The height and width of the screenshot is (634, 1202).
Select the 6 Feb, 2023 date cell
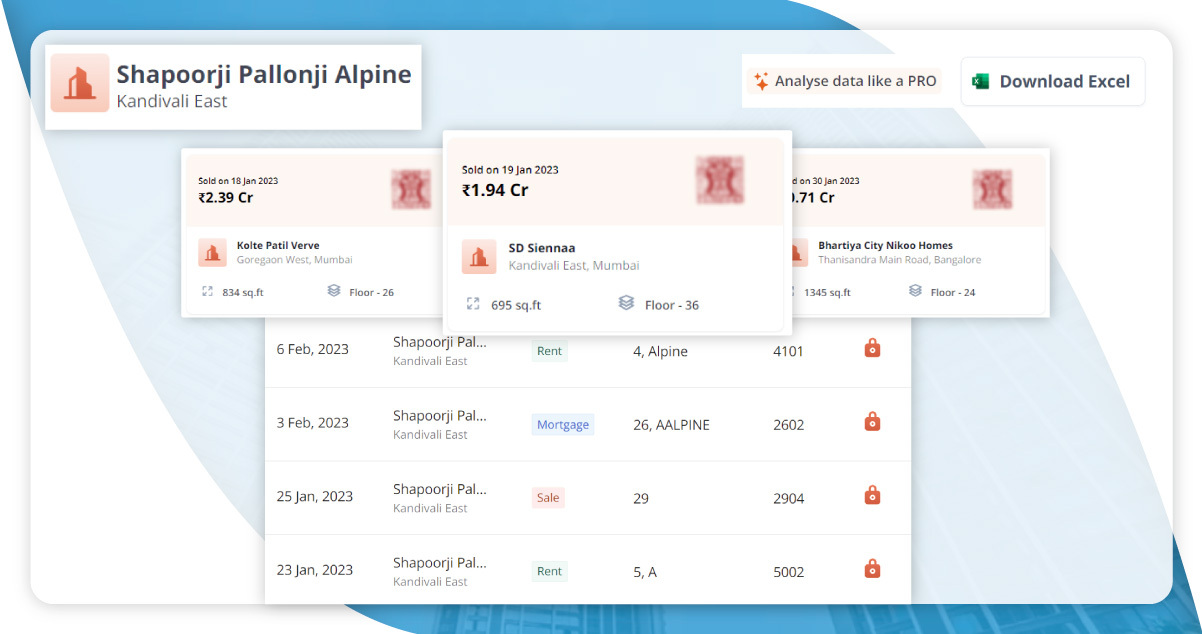pyautogui.click(x=313, y=349)
